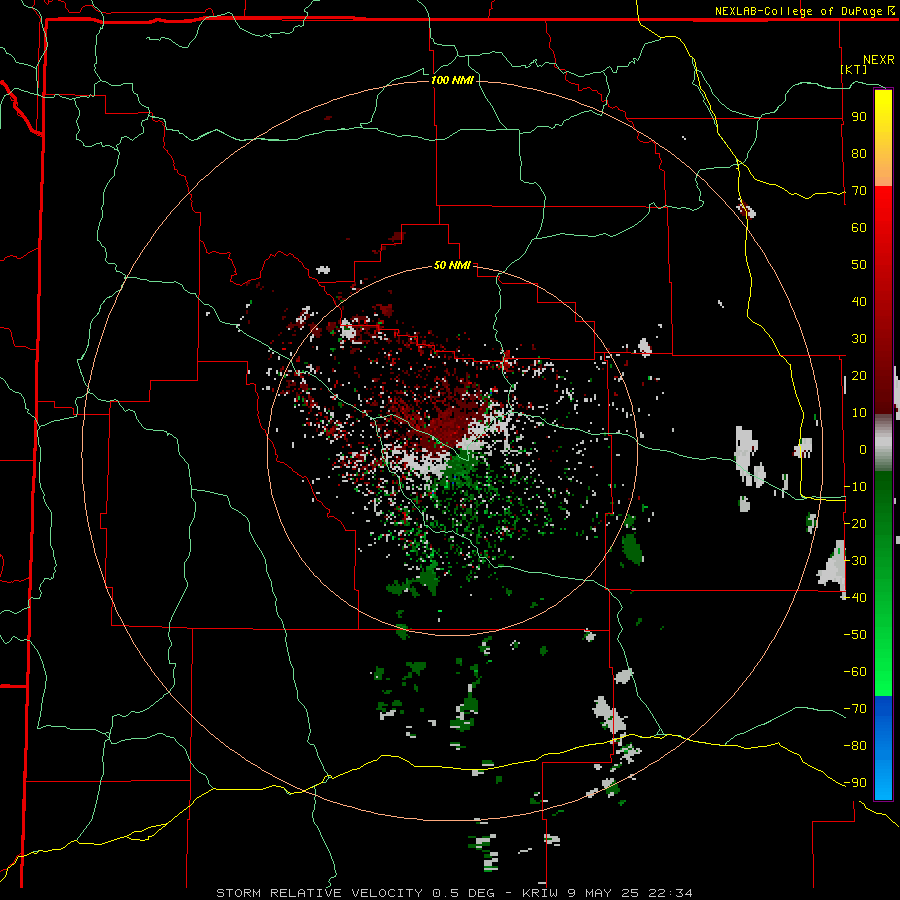This screenshot has height=900, width=900.
Task: Click the -30 value on velocity scale
Action: (x=855, y=561)
